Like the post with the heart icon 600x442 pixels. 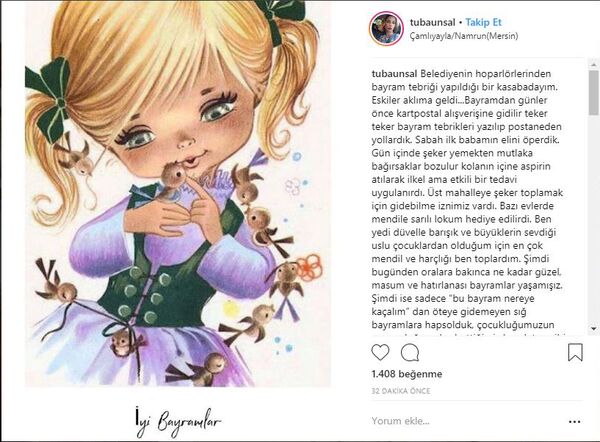click(x=380, y=352)
